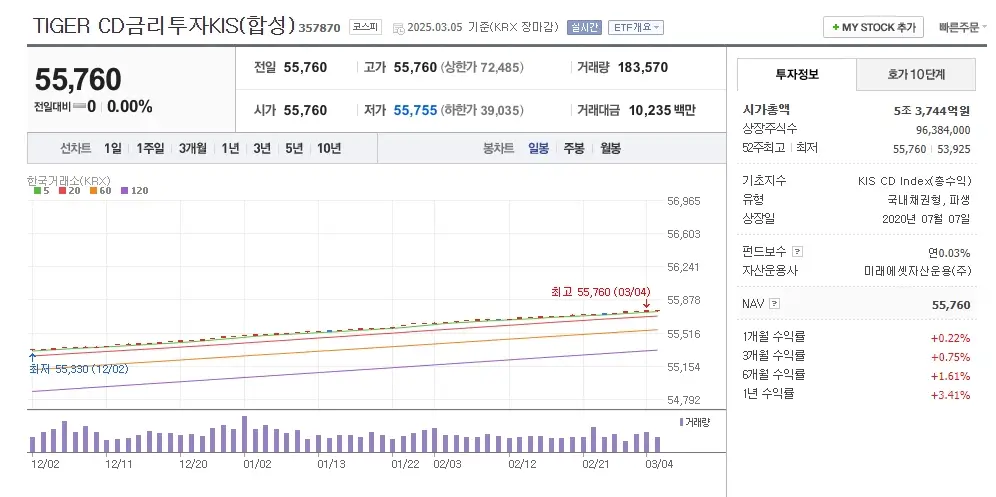Click the green 5-day moving average swatch
Viewport: 996px width, 497px height.
point(36,190)
